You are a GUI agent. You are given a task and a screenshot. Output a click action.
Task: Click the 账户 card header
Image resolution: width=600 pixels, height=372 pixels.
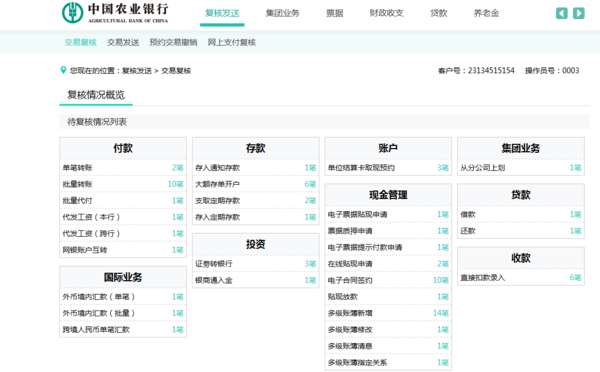click(388, 148)
